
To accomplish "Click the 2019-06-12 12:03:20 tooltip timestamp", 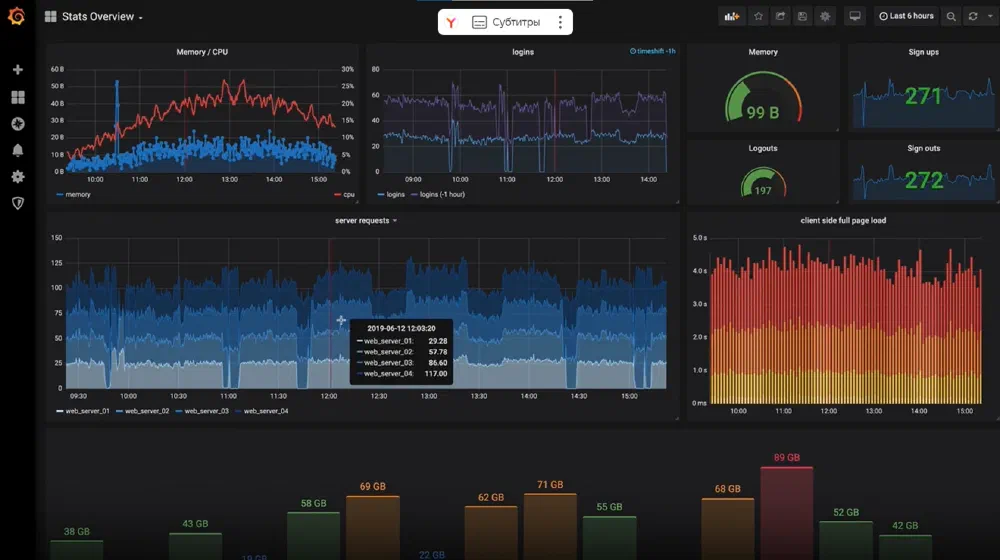I will coord(401,328).
